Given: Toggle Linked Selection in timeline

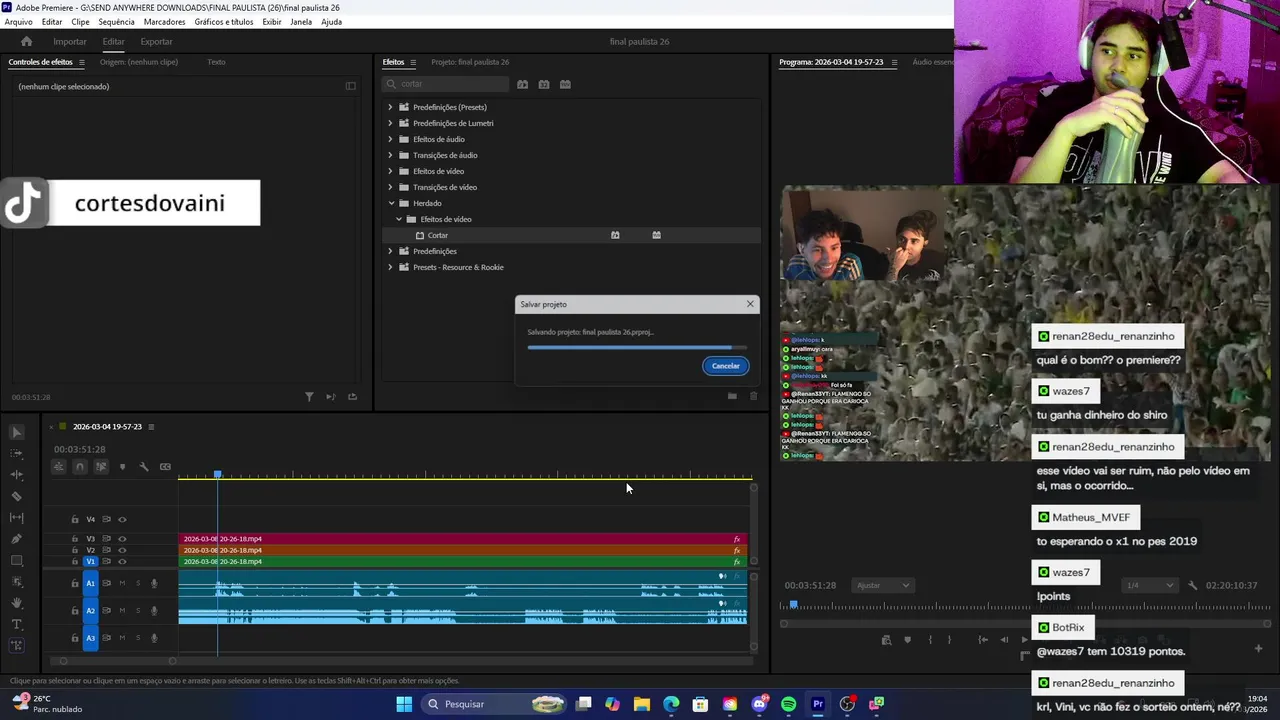Looking at the screenshot, I should [x=101, y=467].
